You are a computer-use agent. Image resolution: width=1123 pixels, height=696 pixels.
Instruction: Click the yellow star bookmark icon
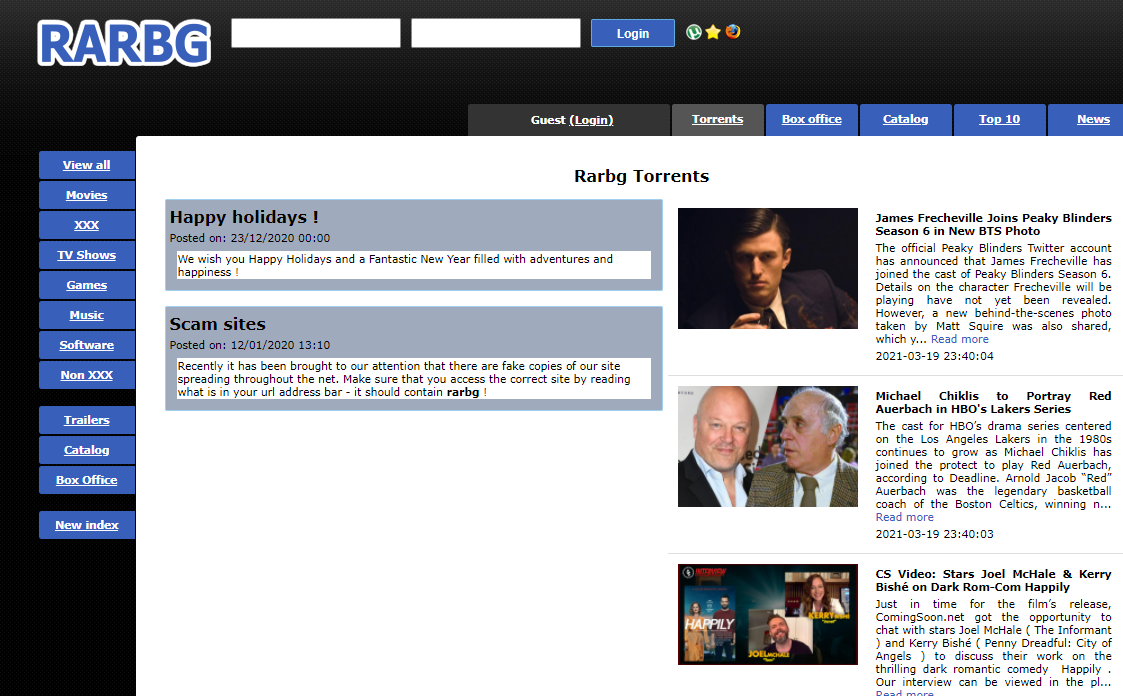pyautogui.click(x=713, y=32)
